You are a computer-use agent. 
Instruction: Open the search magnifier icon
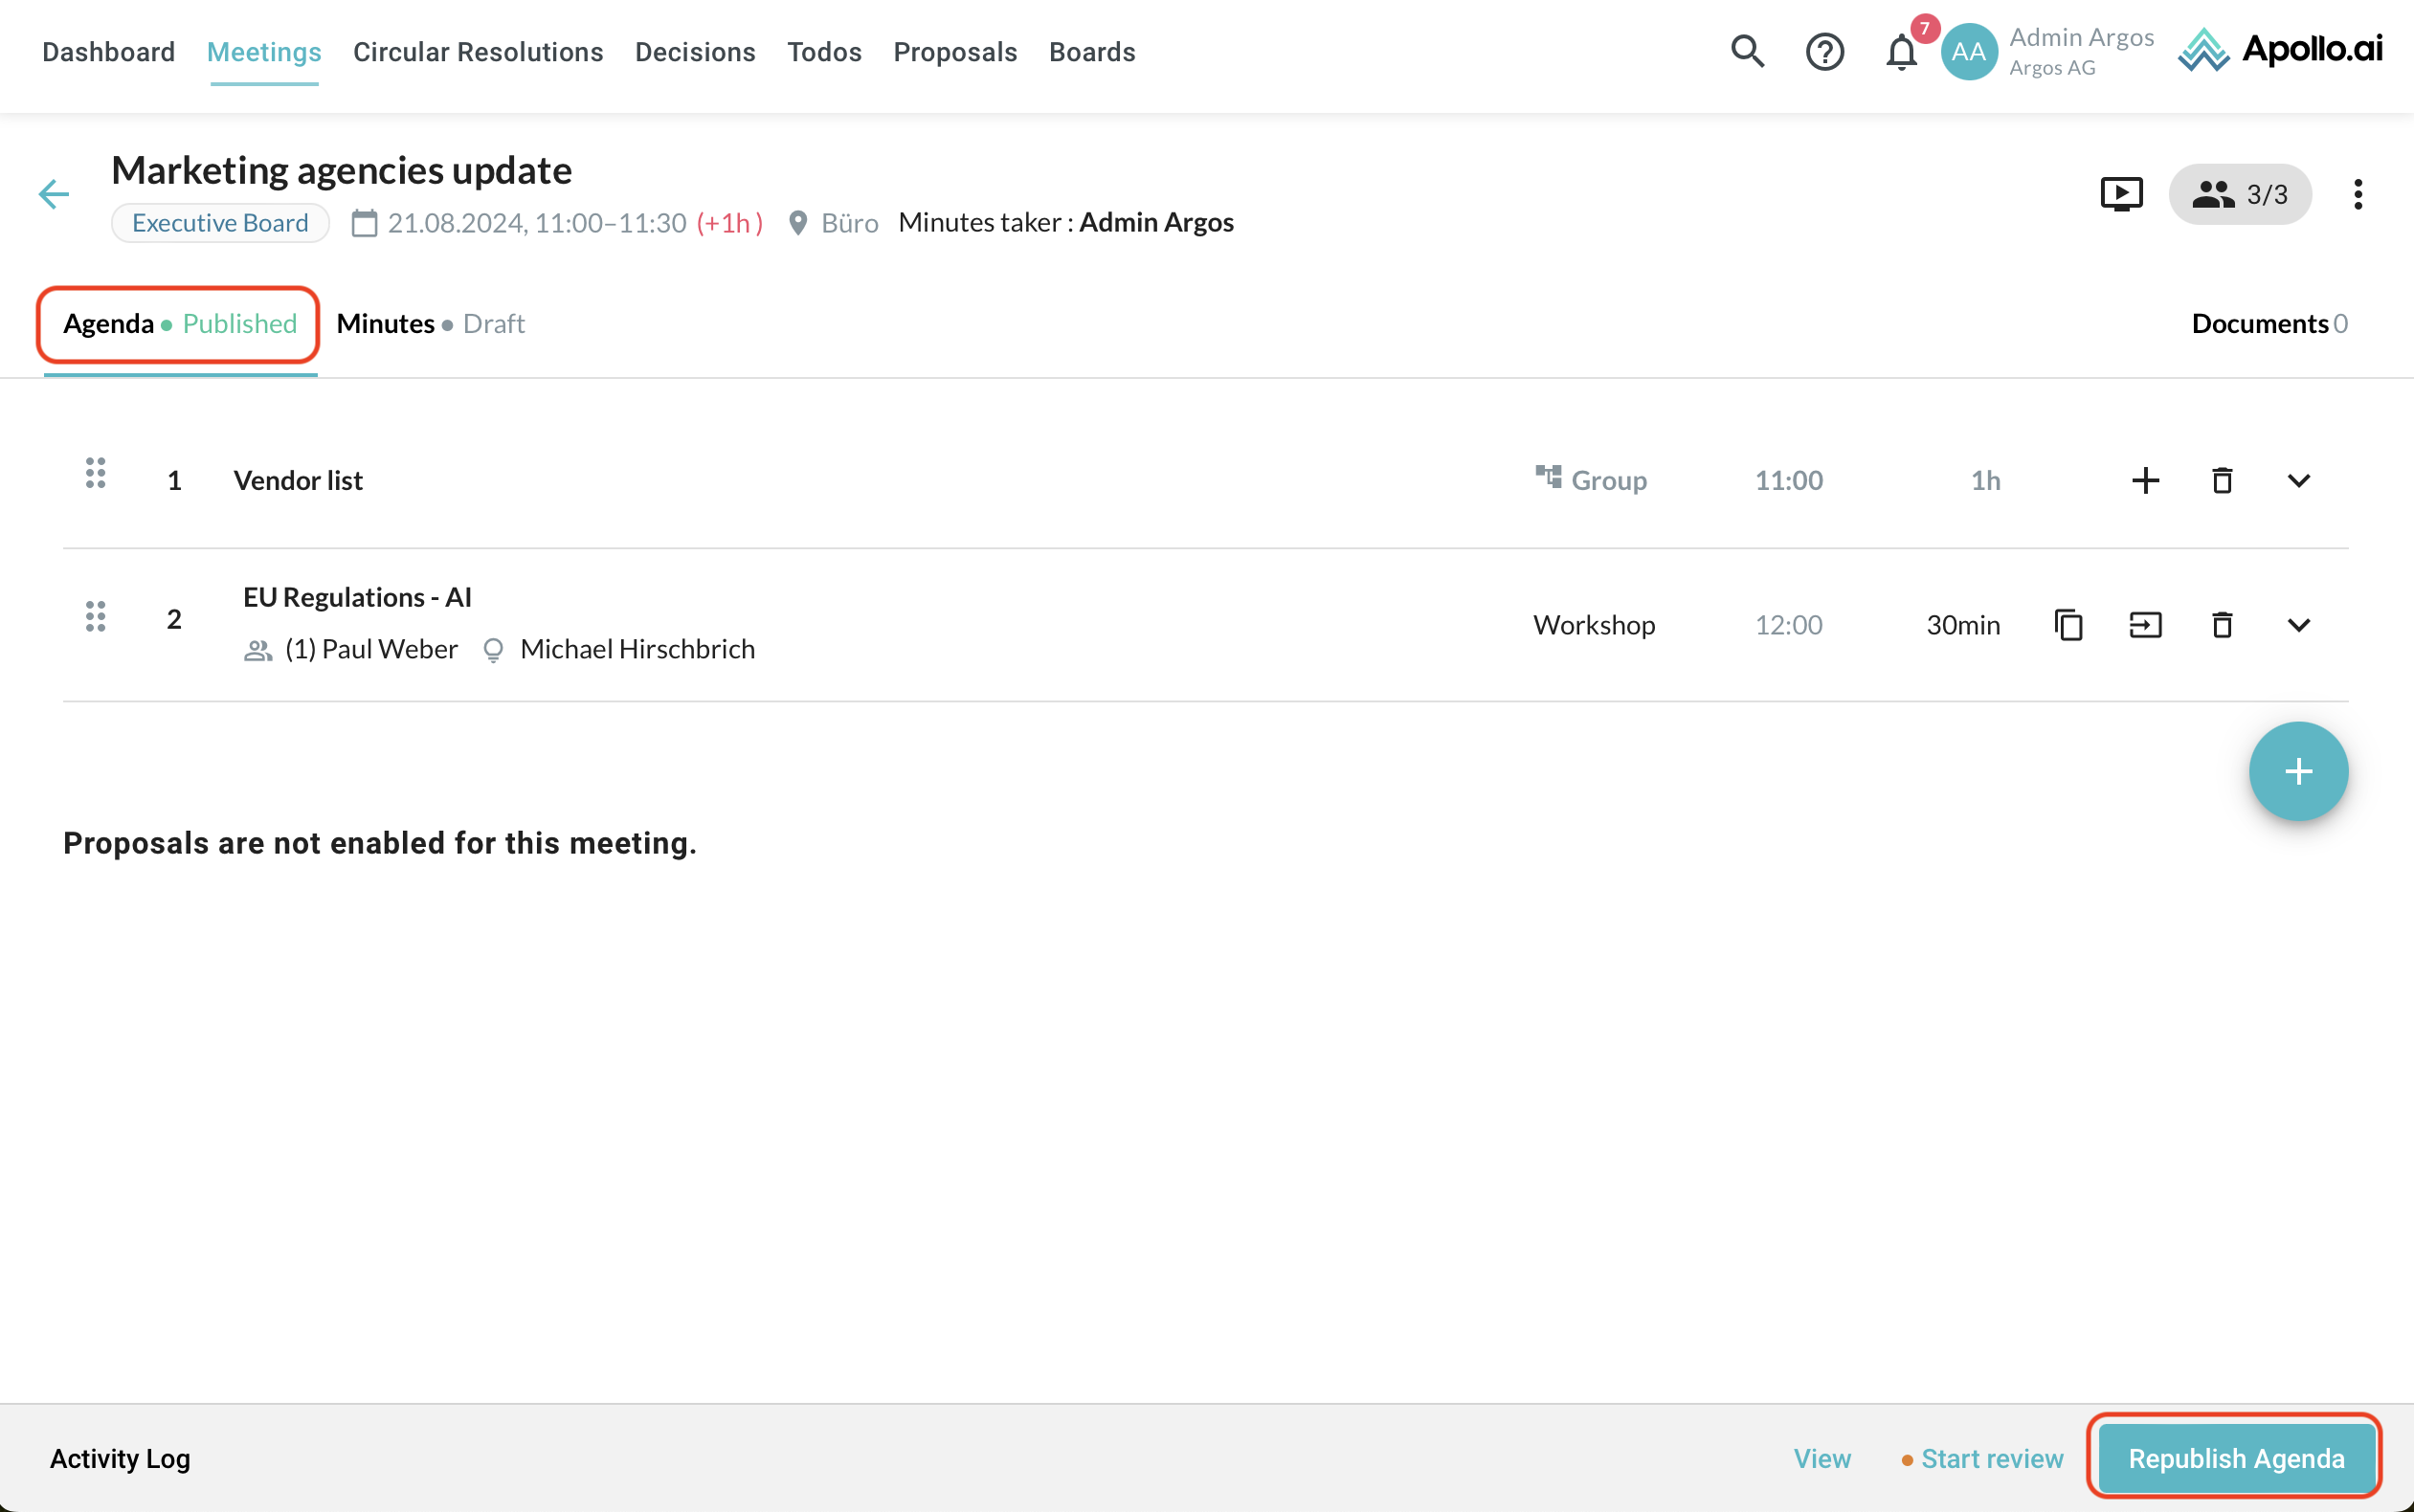click(1747, 51)
